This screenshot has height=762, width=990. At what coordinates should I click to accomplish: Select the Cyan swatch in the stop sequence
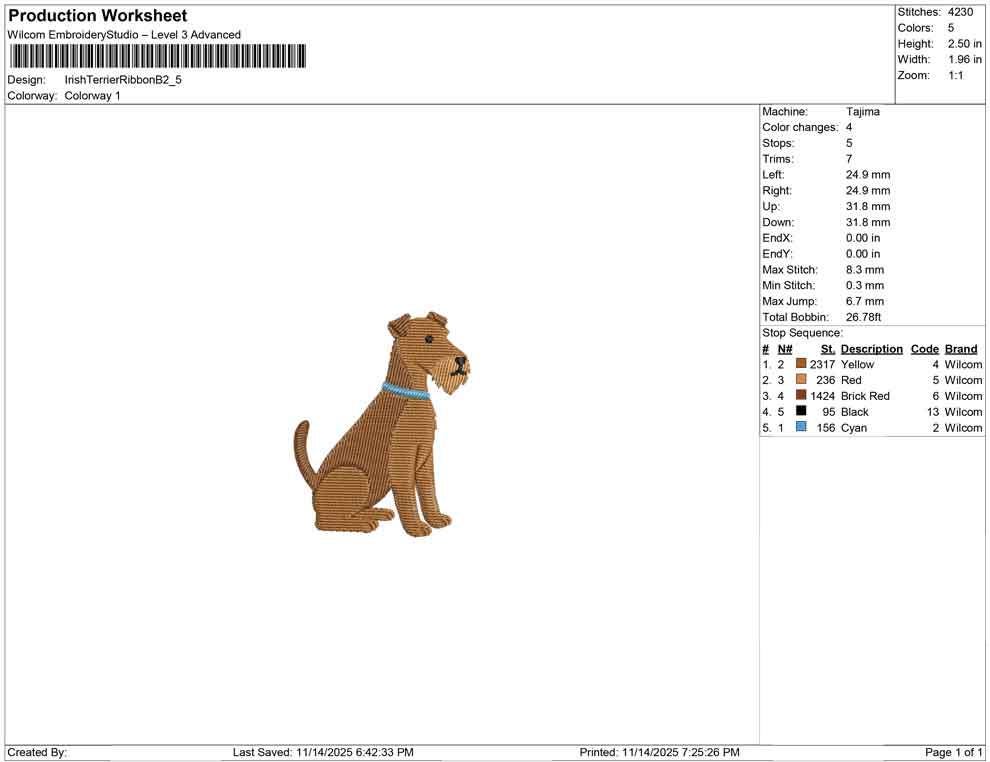click(800, 427)
